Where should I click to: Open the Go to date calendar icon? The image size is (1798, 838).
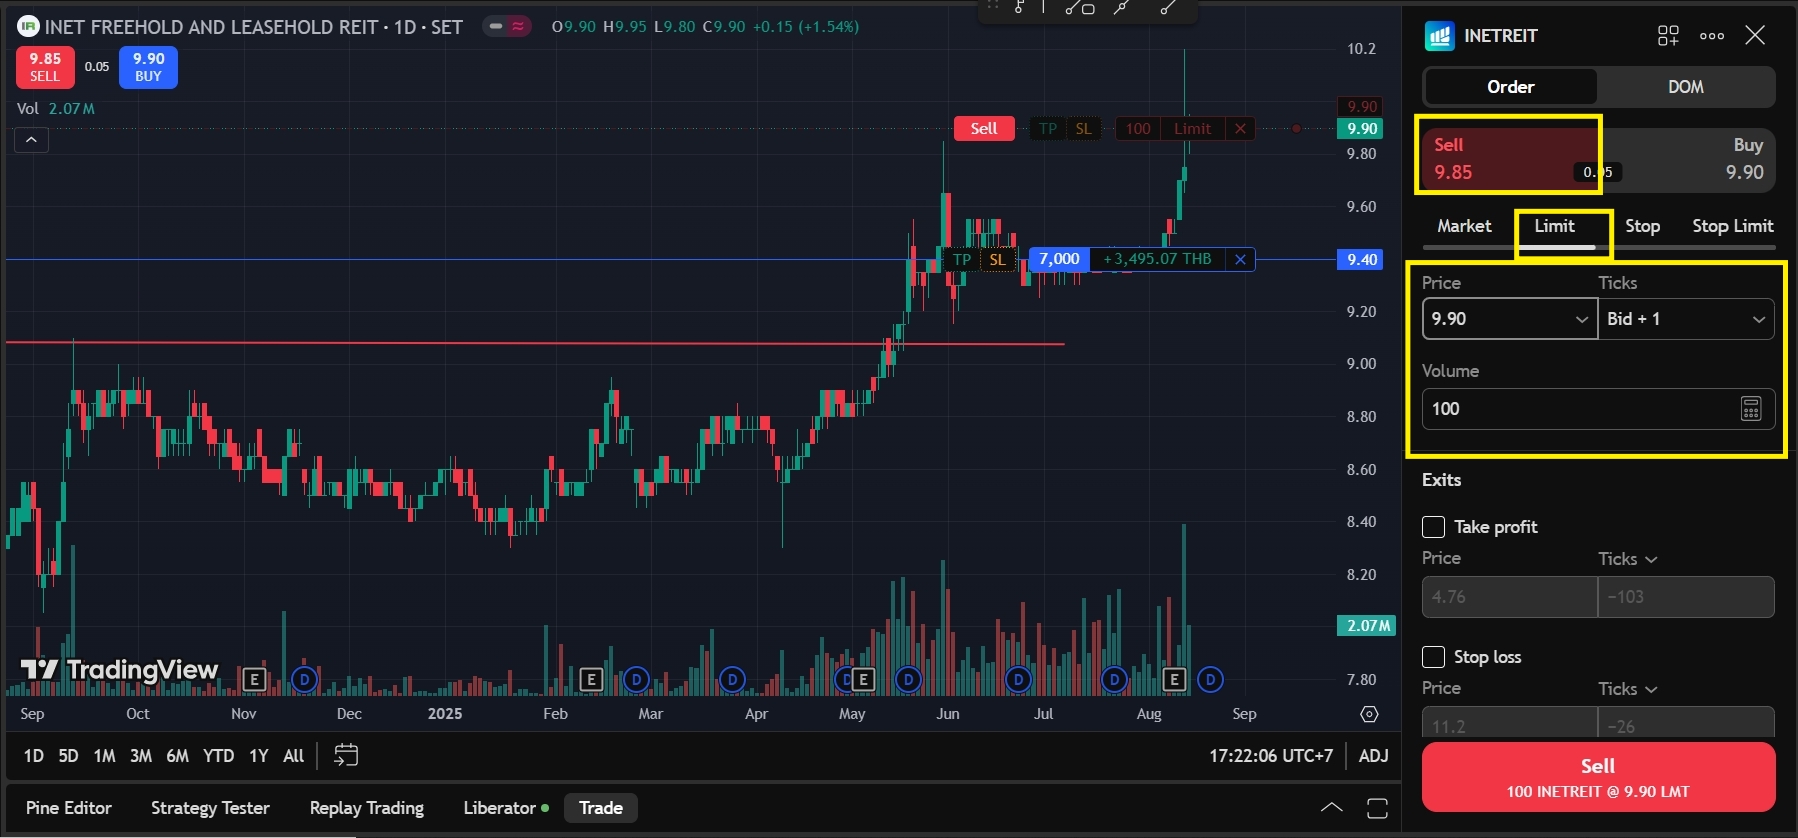point(346,756)
